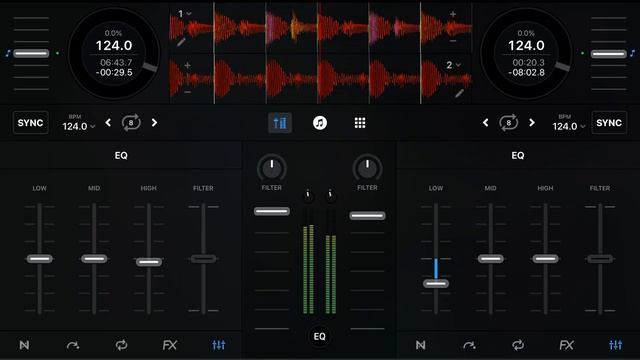Click the right deck jog wheel

(x=526, y=53)
